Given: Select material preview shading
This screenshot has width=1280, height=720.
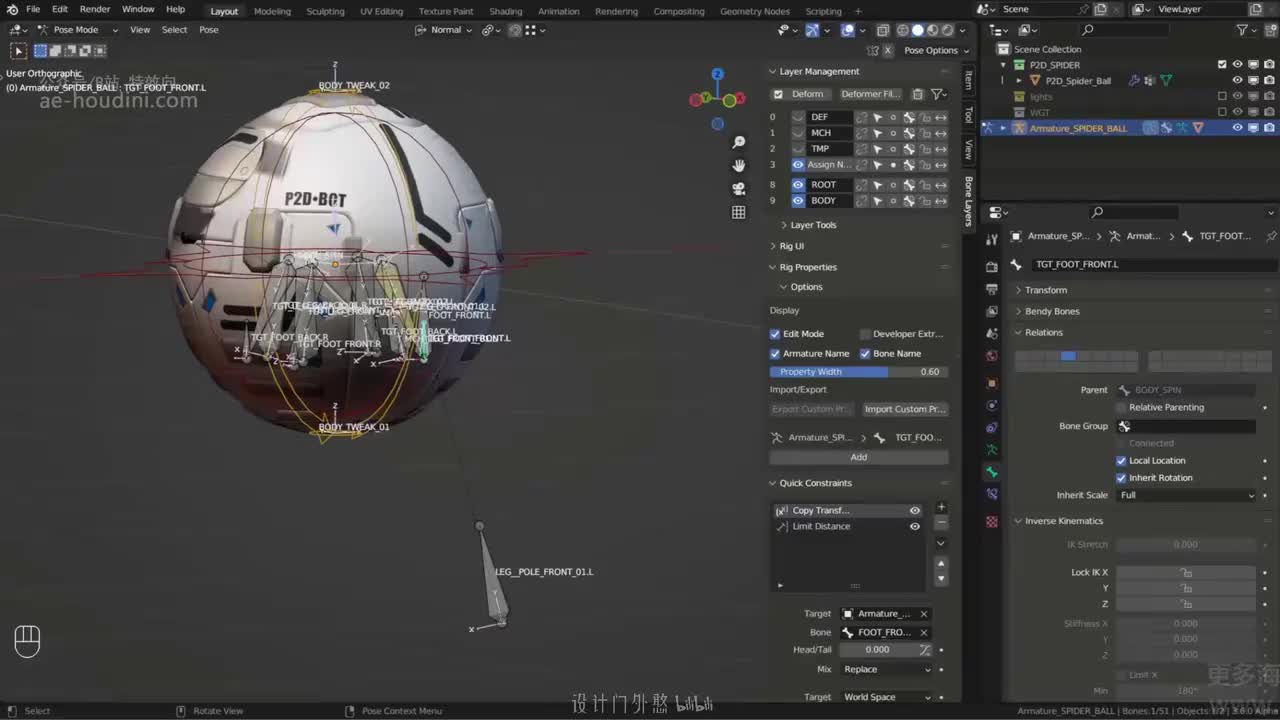Looking at the screenshot, I should pyautogui.click(x=933, y=30).
